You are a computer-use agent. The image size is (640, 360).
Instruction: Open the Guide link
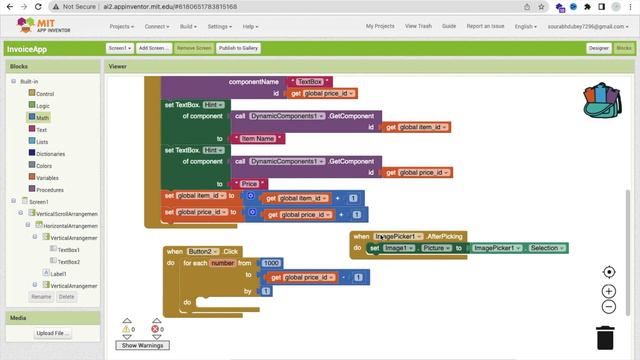[x=449, y=26]
